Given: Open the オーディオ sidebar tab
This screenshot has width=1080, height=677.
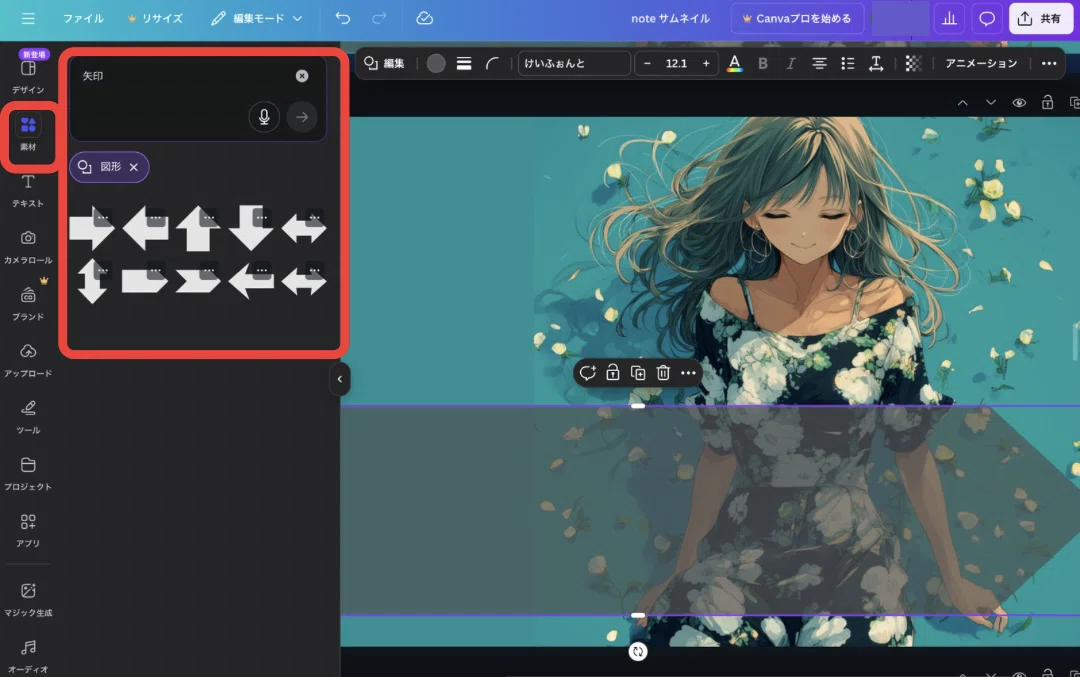Looking at the screenshot, I should [28, 656].
